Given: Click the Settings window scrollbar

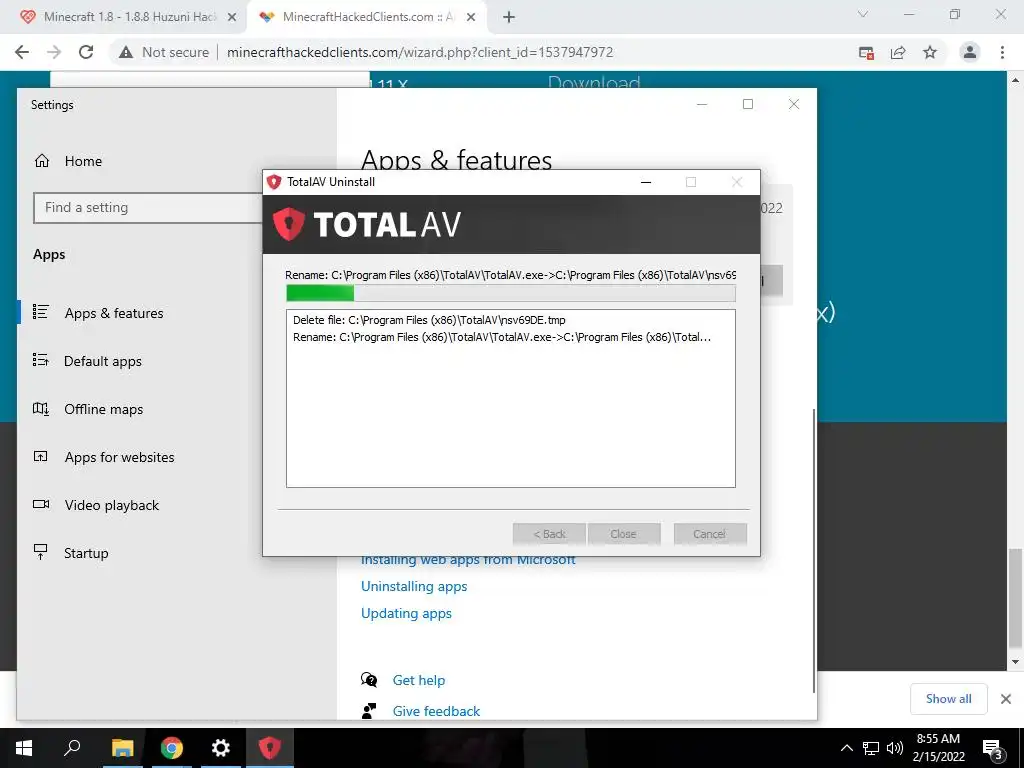Looking at the screenshot, I should click(x=814, y=551).
